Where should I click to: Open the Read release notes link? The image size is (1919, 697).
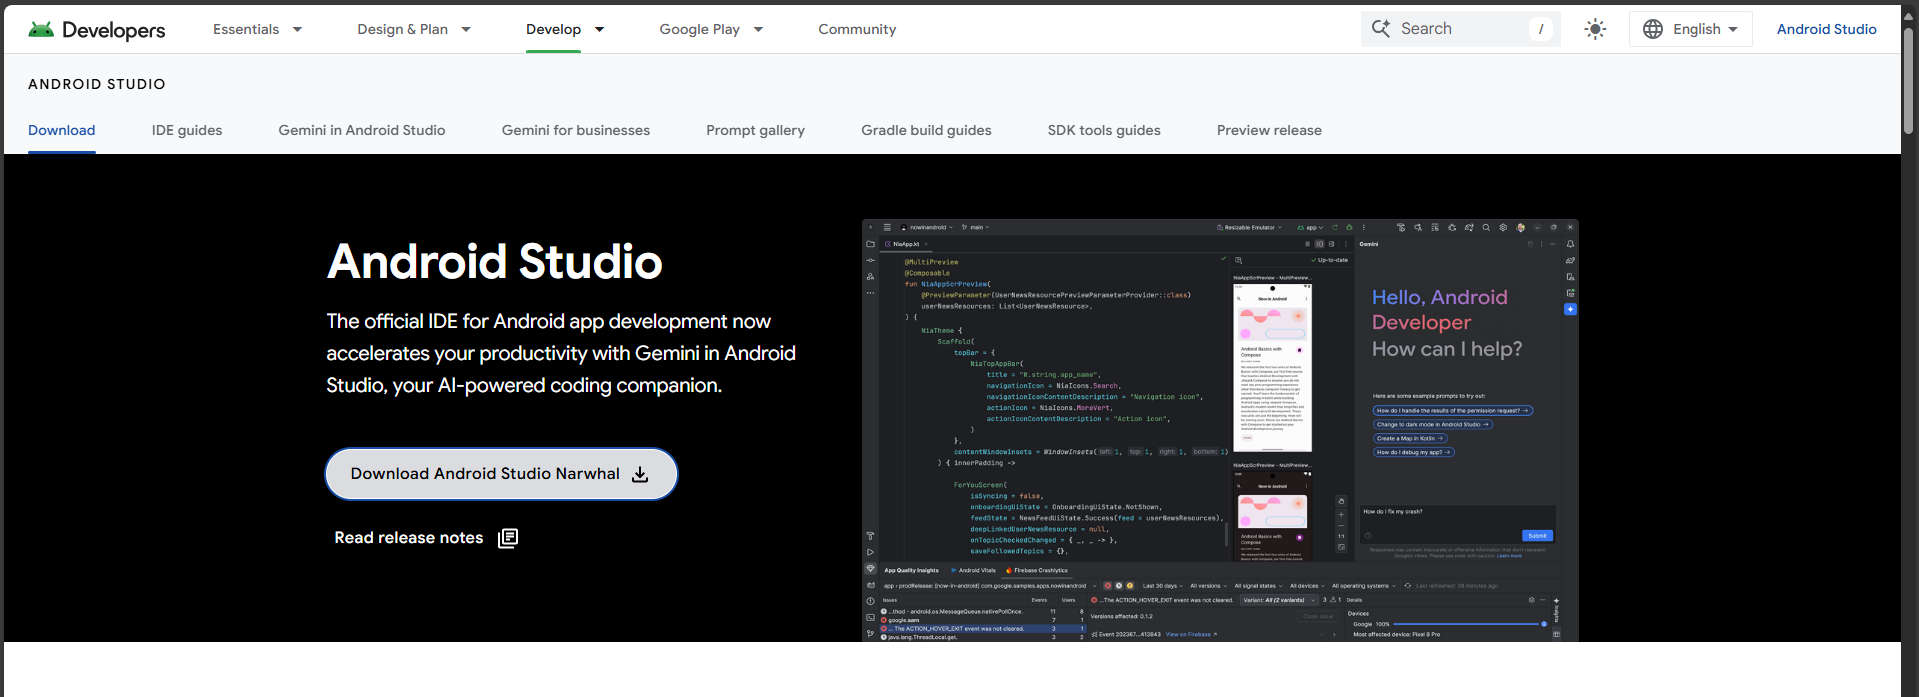[426, 538]
